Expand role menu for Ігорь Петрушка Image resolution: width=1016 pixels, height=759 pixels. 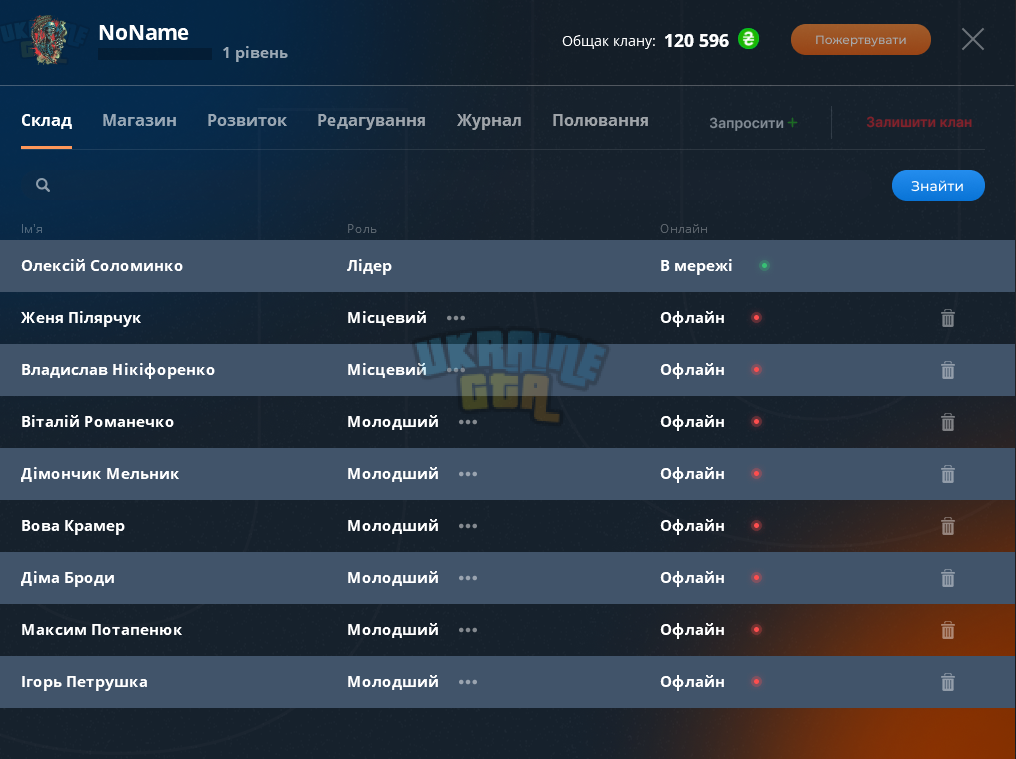[x=468, y=682]
